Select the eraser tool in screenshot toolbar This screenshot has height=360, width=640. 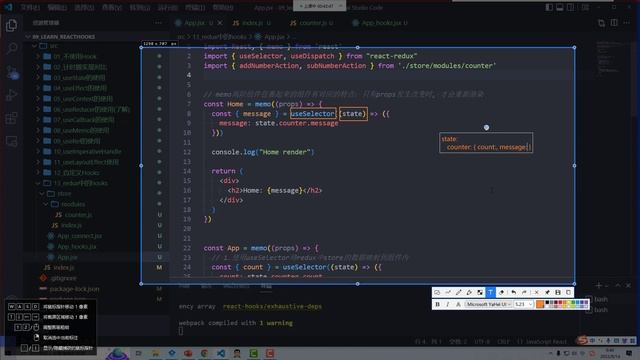pyautogui.click(x=502, y=292)
